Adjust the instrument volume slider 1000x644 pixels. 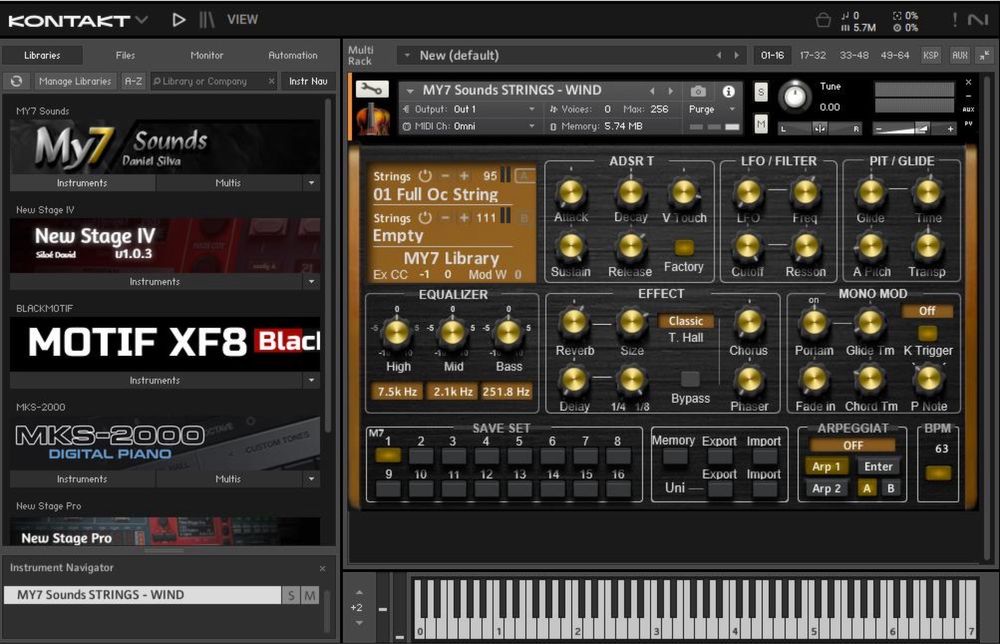(913, 129)
